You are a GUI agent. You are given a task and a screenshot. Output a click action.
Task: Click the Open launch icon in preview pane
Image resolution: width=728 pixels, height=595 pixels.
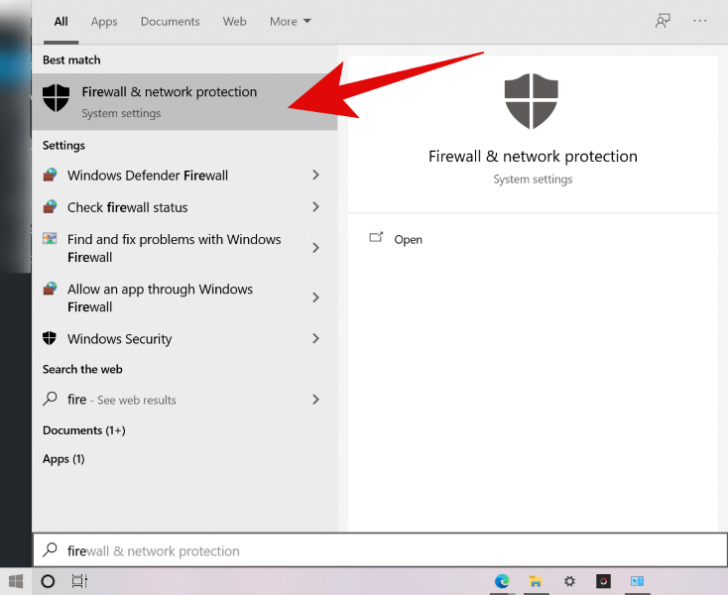tap(376, 238)
